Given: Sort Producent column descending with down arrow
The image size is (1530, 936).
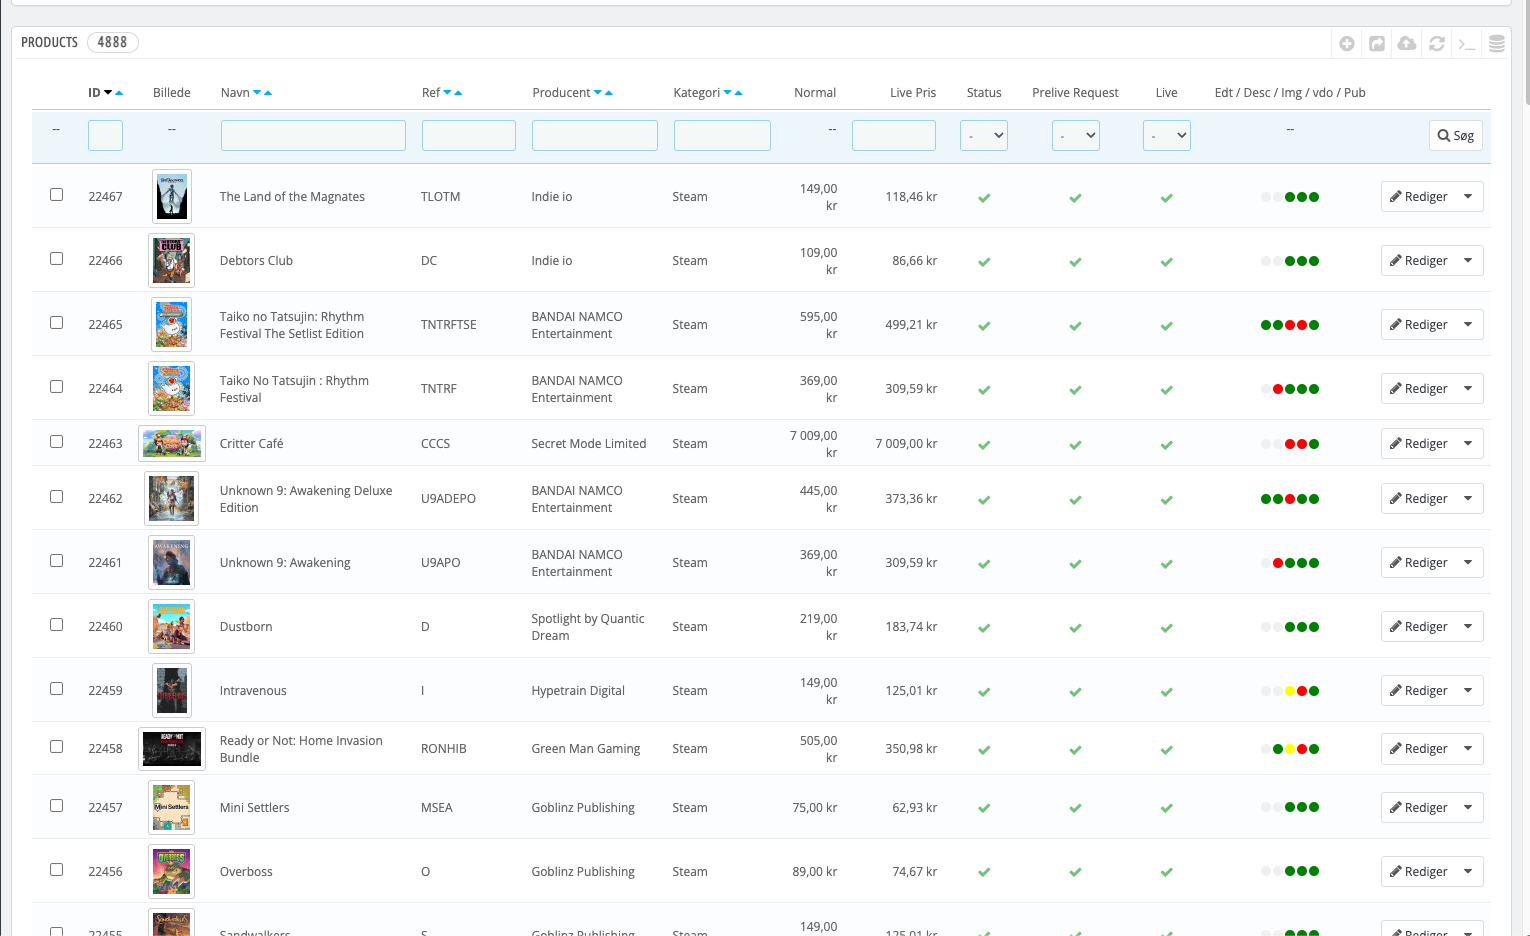Looking at the screenshot, I should 597,93.
